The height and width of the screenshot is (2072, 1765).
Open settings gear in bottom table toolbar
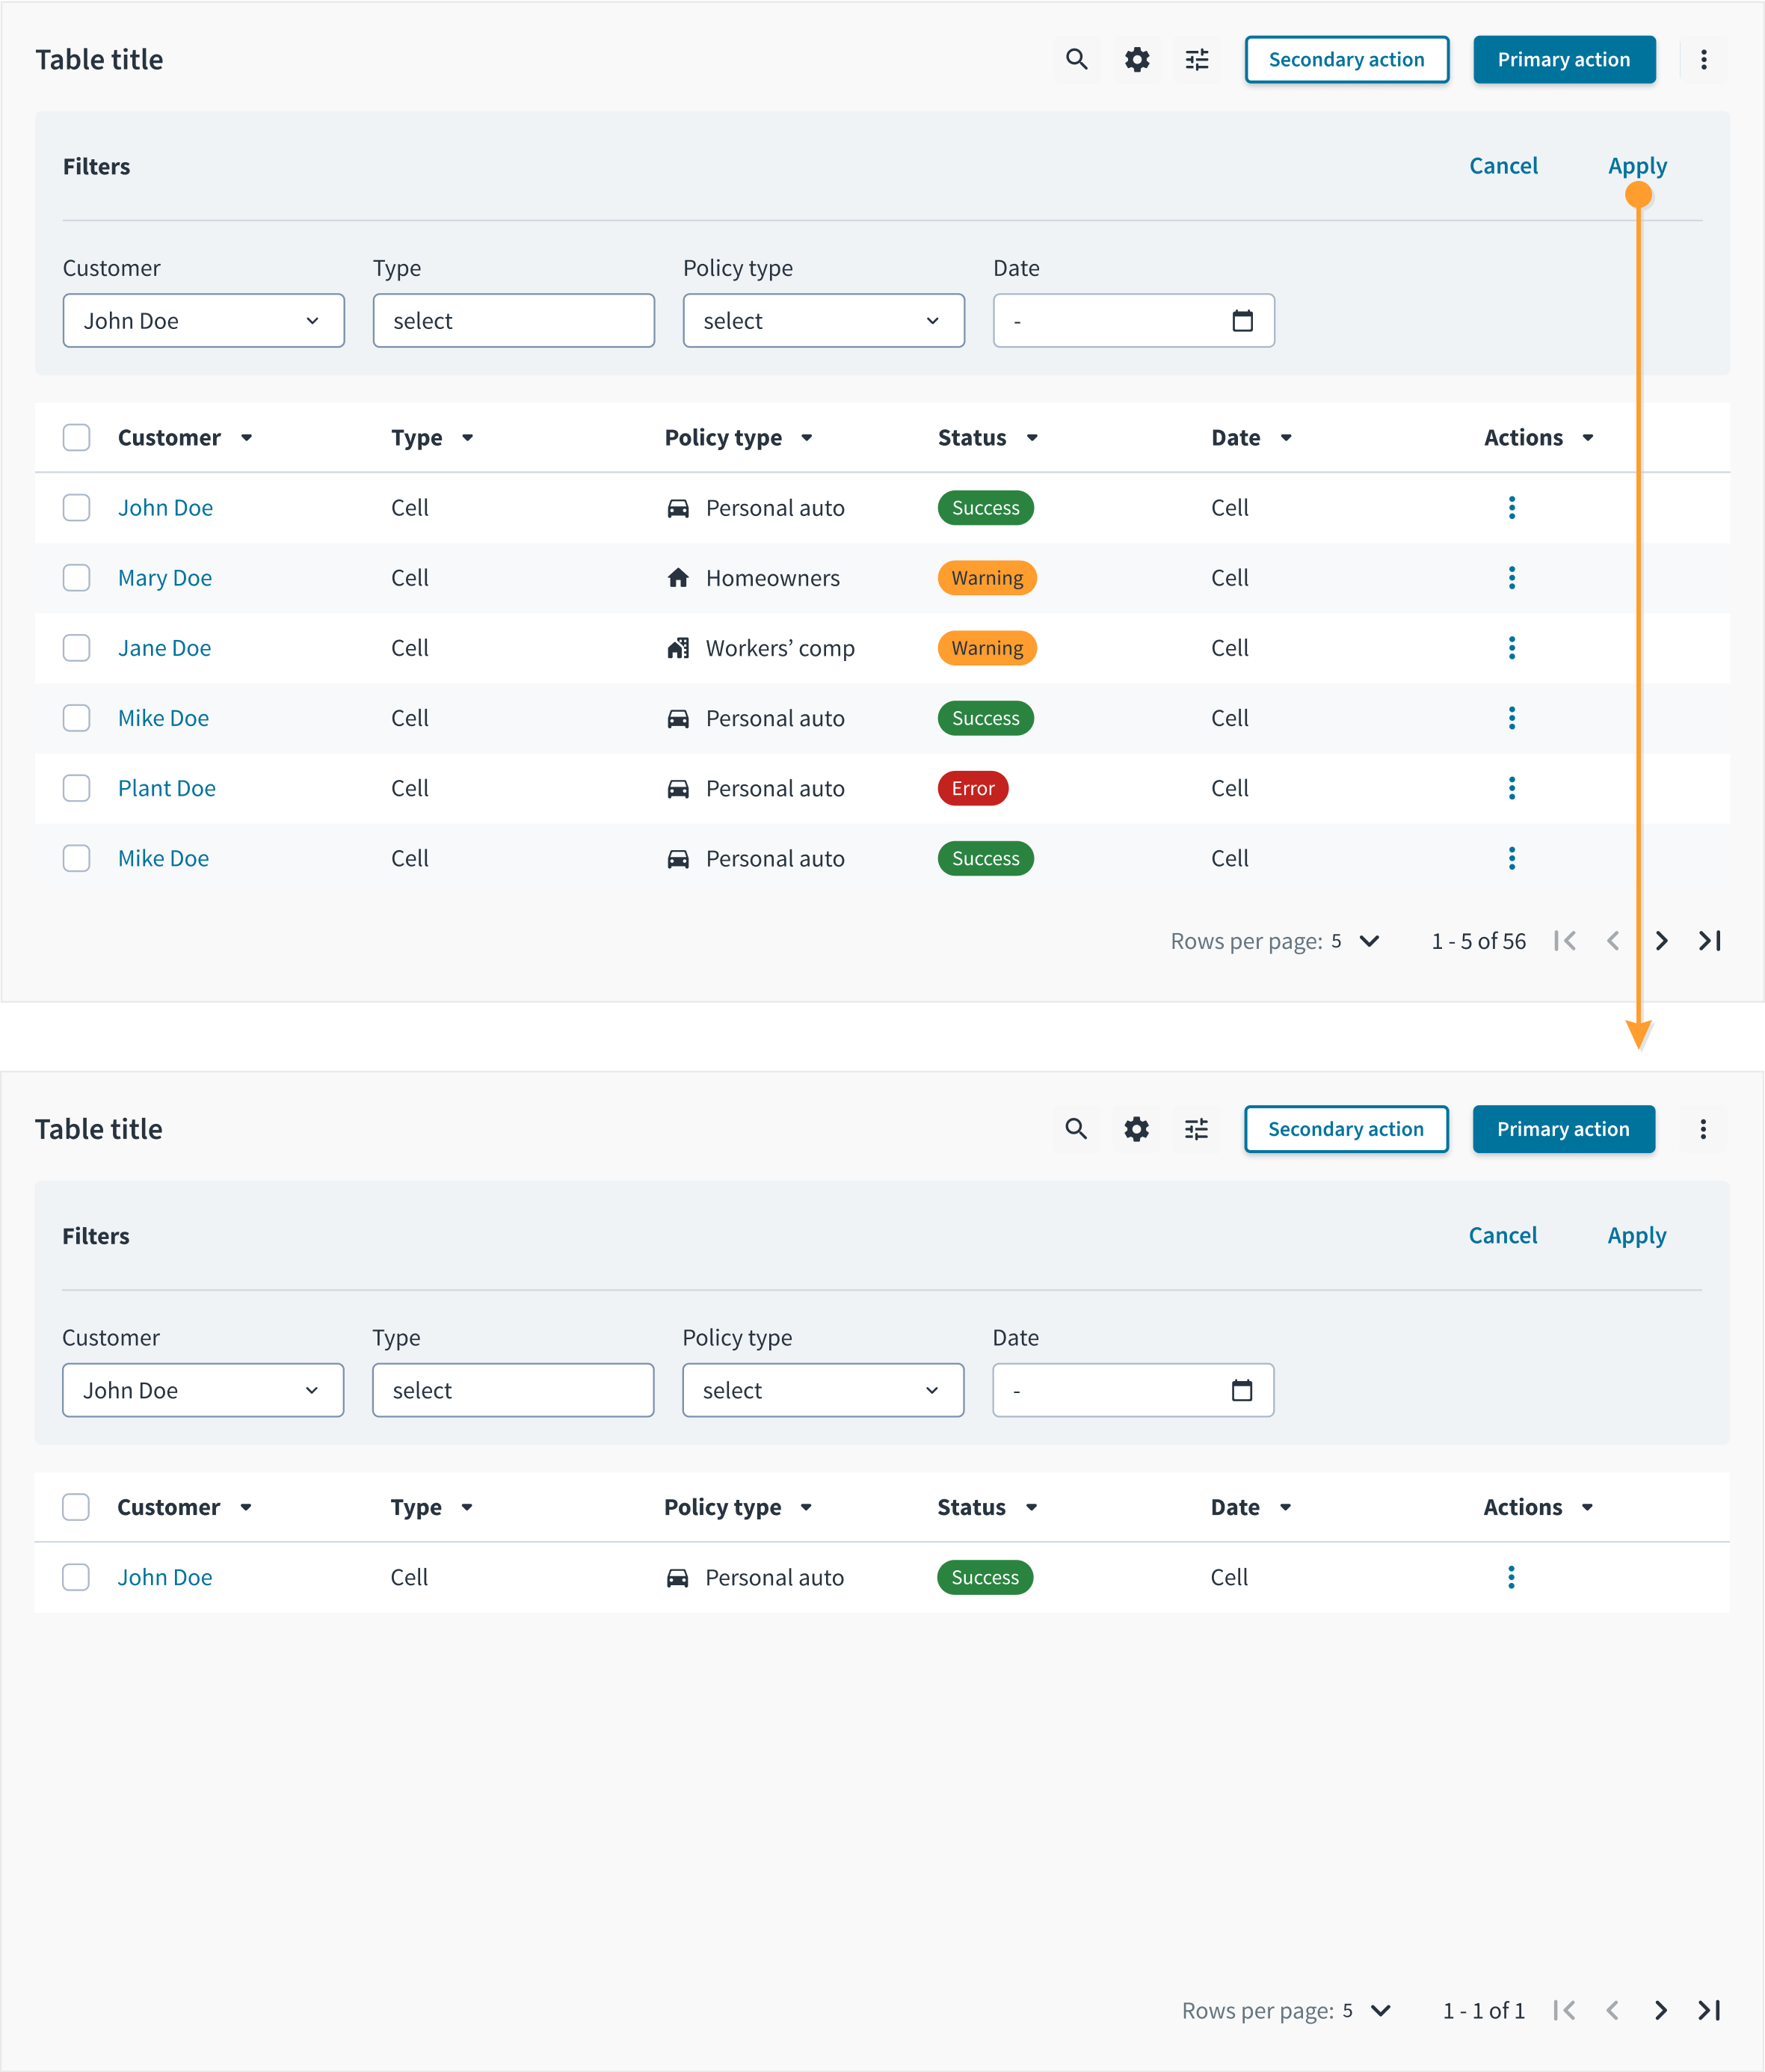tap(1136, 1129)
